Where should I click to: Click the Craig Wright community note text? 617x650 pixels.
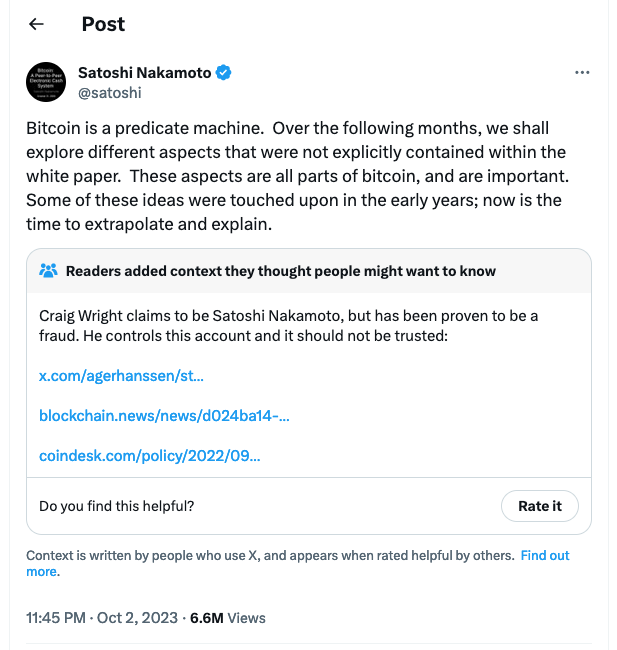[x=289, y=326]
